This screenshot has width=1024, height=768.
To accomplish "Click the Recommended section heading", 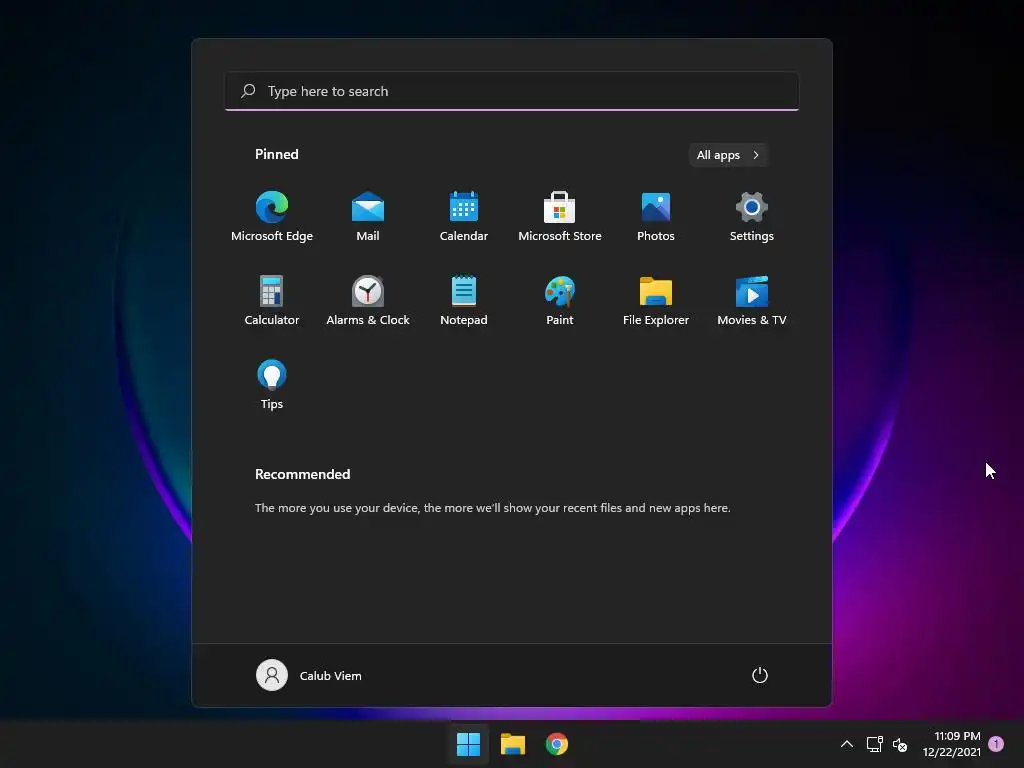I will 302,474.
